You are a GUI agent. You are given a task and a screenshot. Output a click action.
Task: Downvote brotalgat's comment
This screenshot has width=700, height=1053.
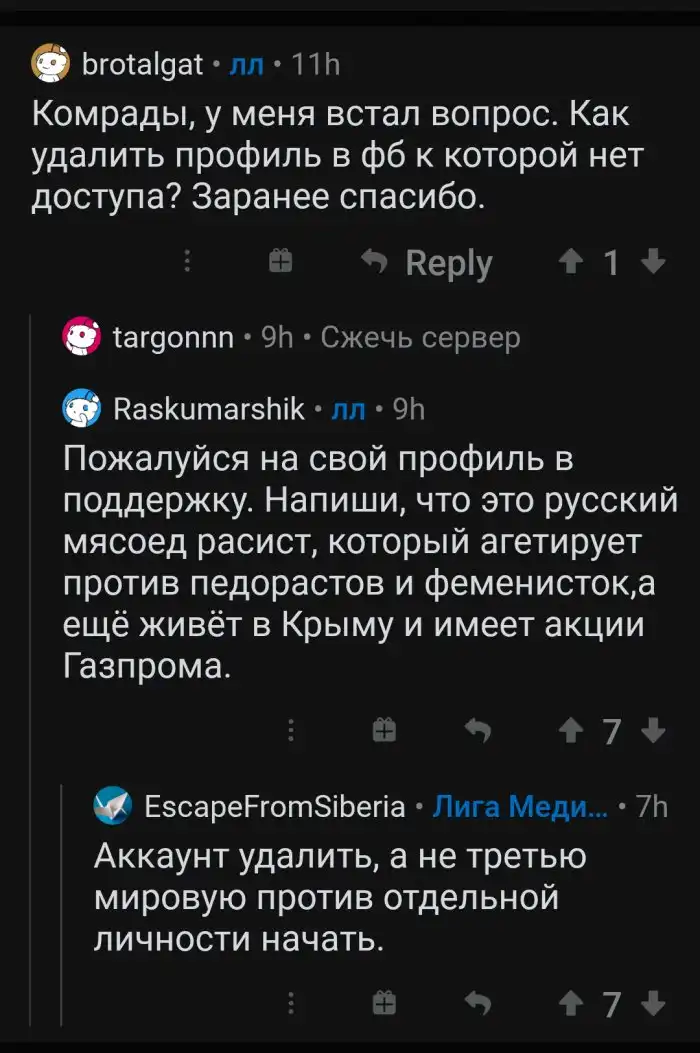click(x=652, y=262)
